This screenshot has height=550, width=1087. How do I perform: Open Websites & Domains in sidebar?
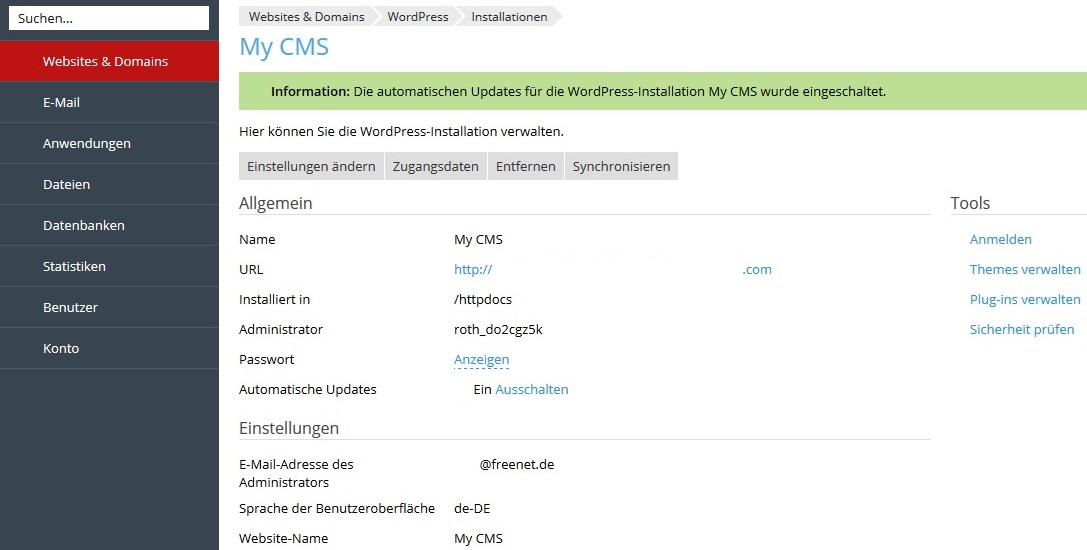coord(110,61)
